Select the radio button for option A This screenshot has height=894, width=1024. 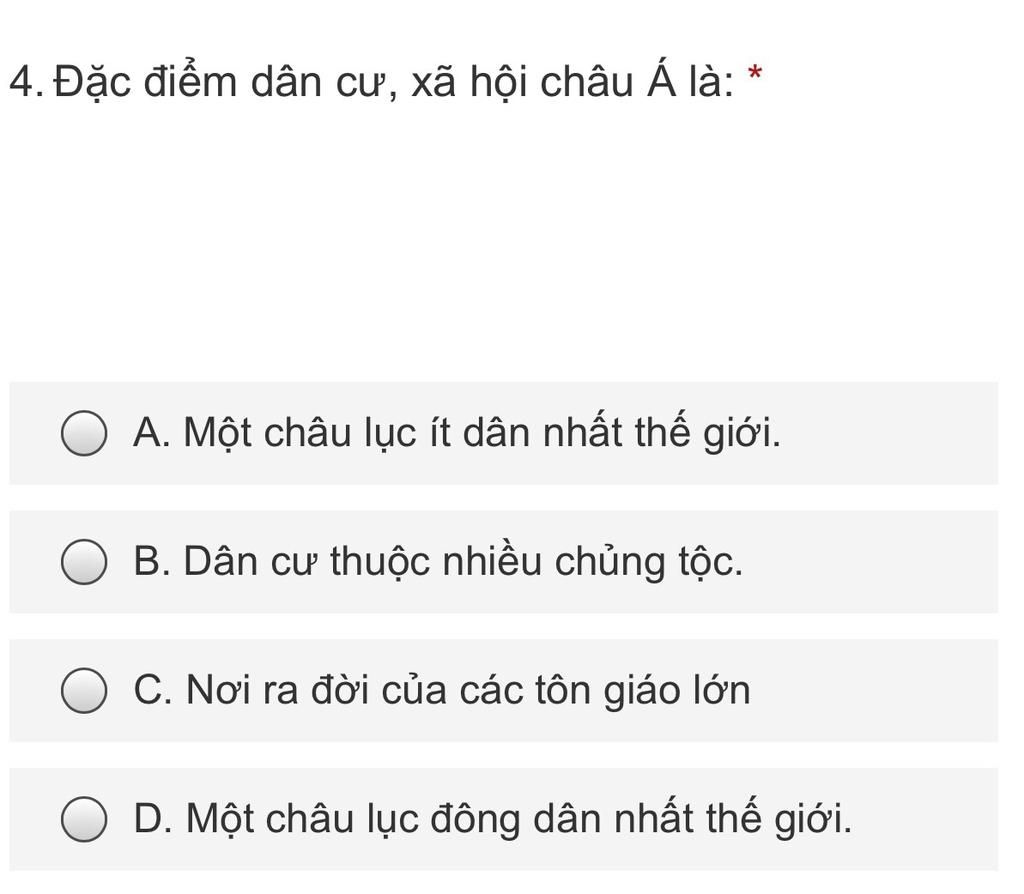click(84, 433)
